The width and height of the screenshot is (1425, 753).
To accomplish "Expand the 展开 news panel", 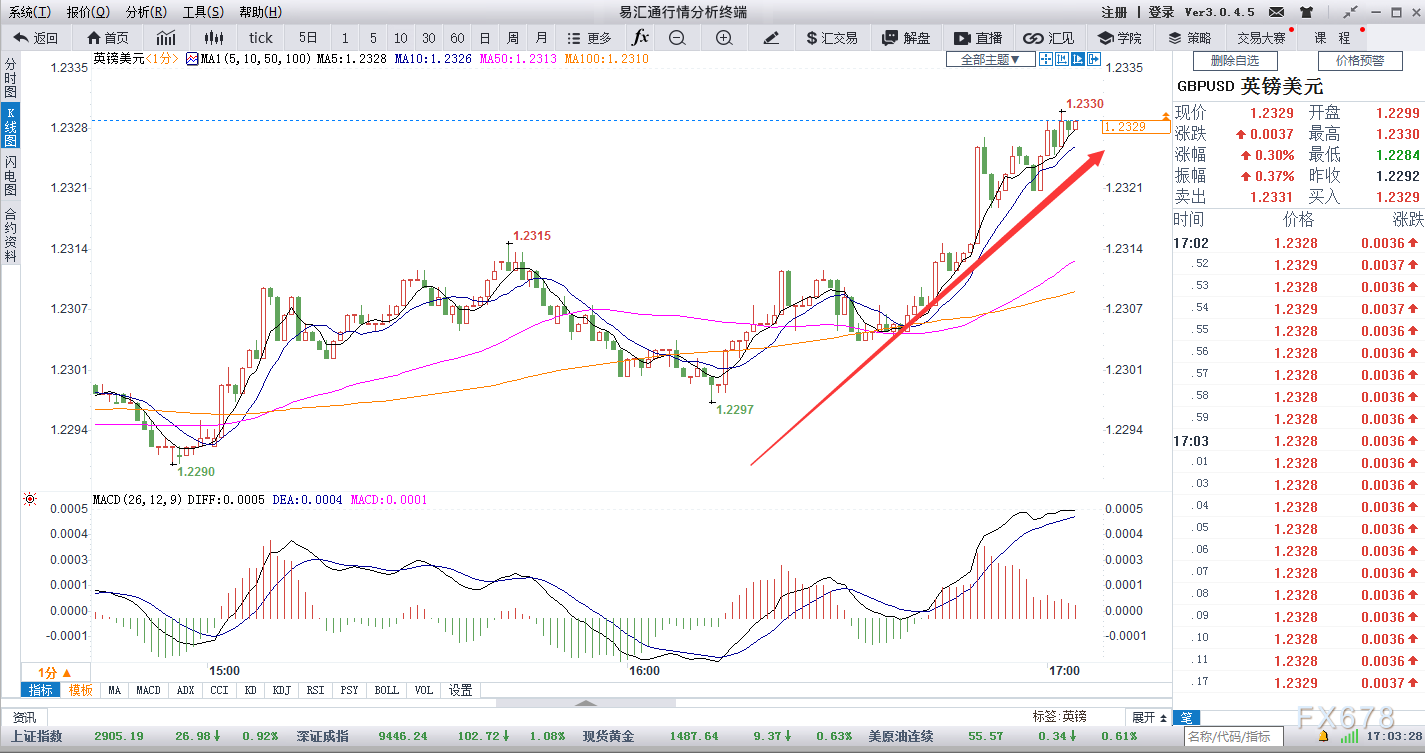I will point(1148,717).
